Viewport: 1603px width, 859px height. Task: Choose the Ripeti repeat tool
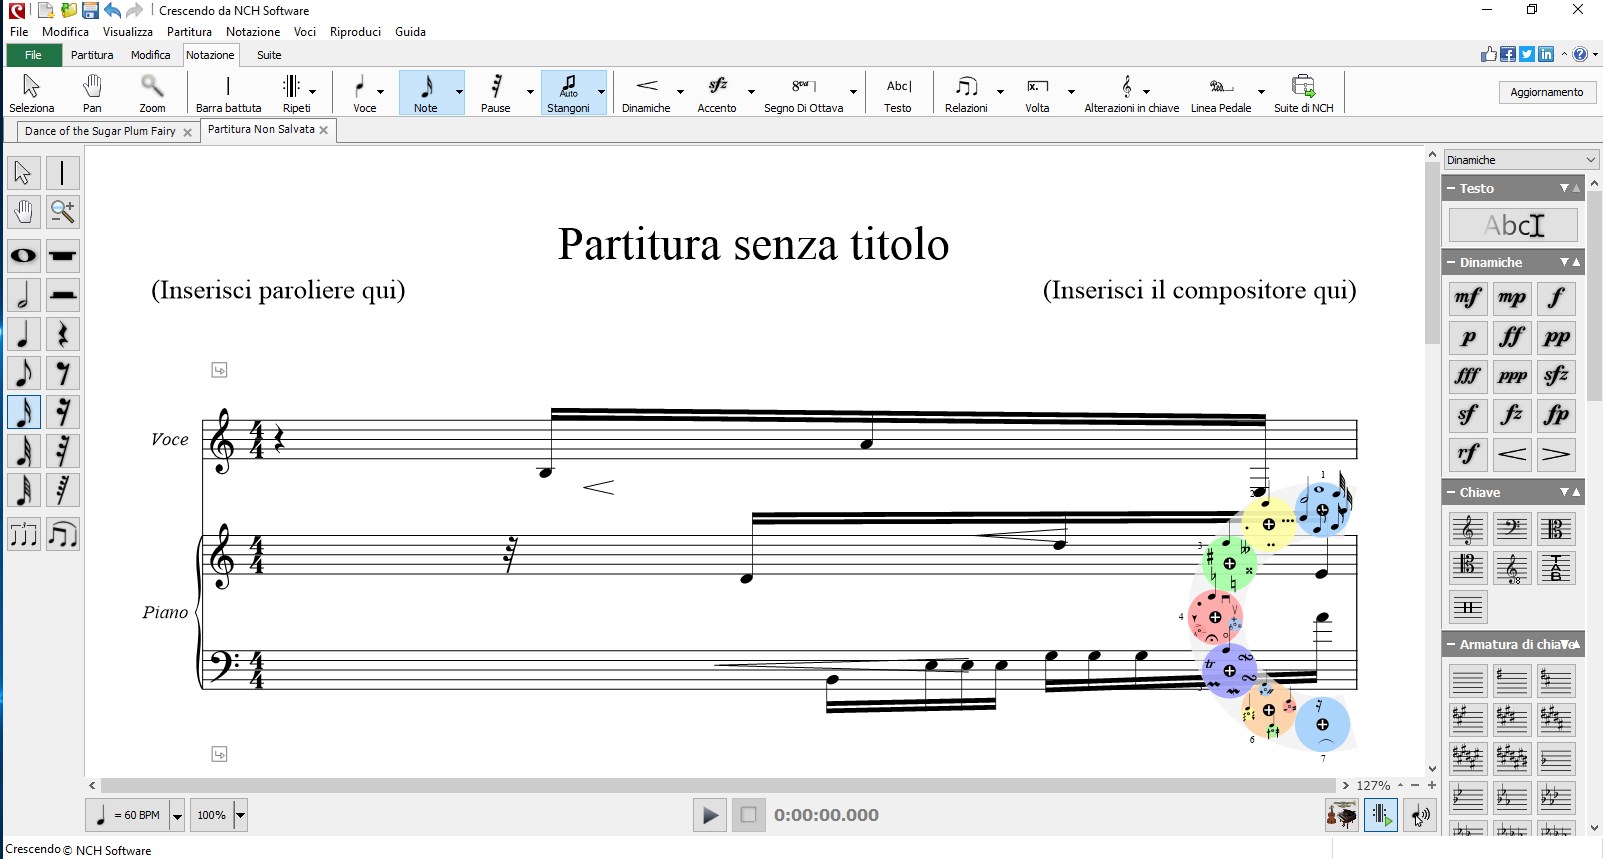291,93
